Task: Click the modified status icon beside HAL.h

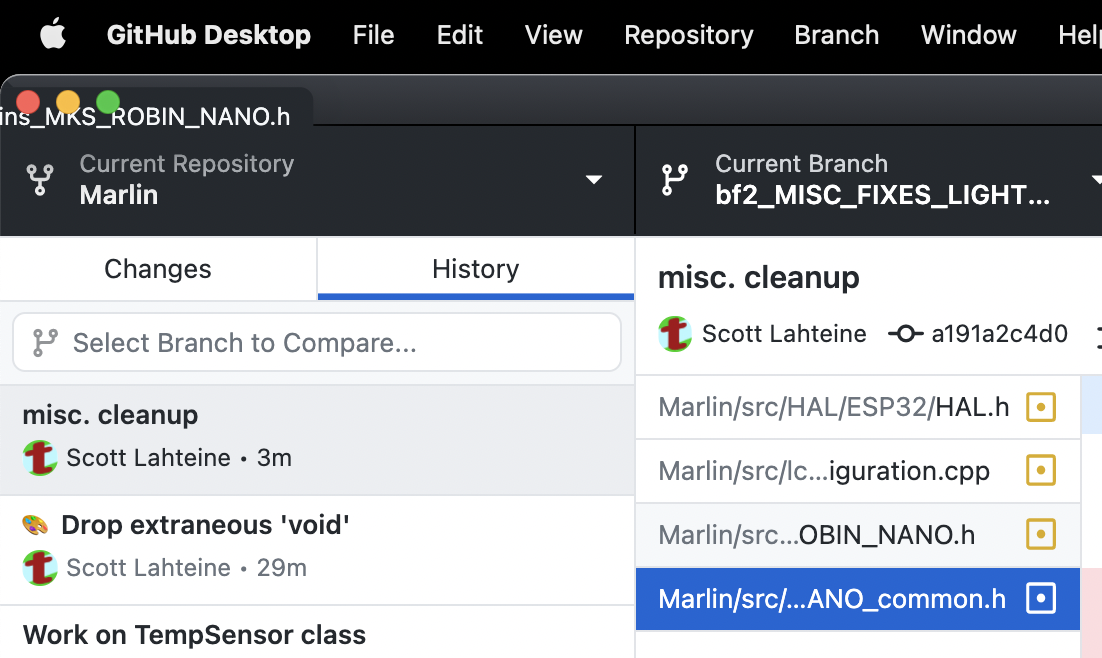Action: (1041, 407)
